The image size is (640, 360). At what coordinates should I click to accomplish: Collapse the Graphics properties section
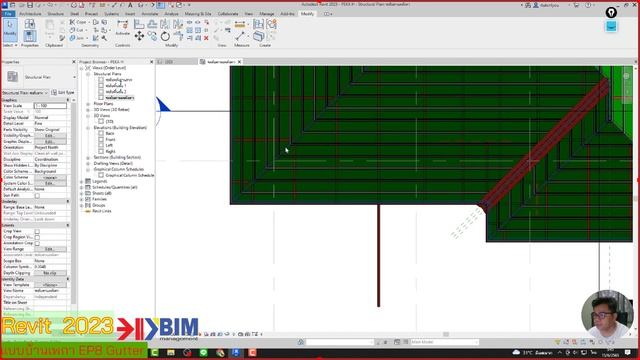tap(68, 100)
